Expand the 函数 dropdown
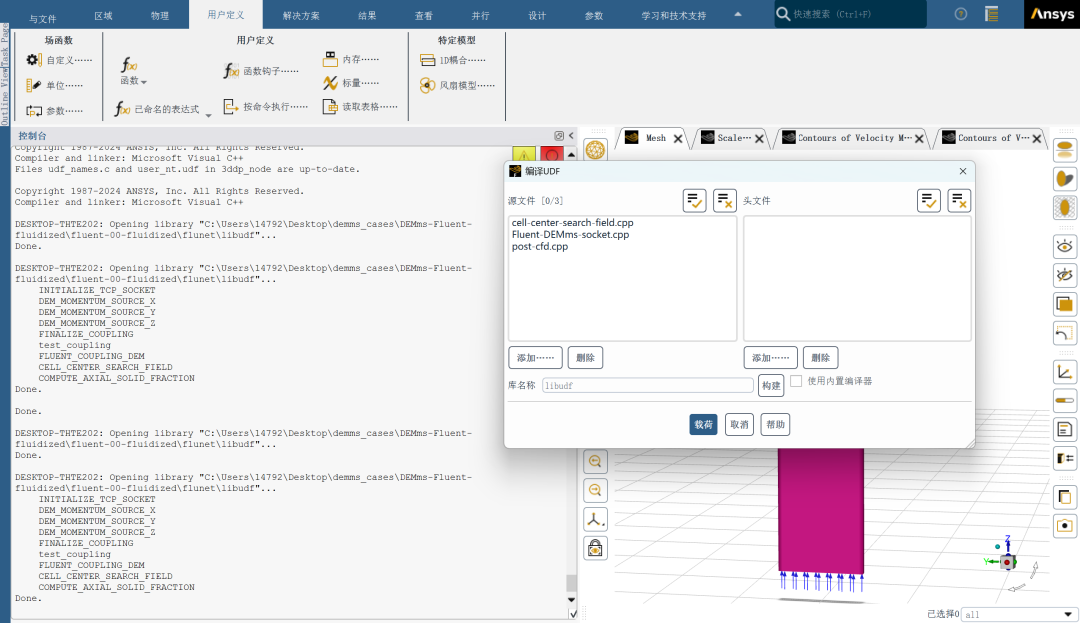Screen dimensions: 1080x623 [x=134, y=81]
